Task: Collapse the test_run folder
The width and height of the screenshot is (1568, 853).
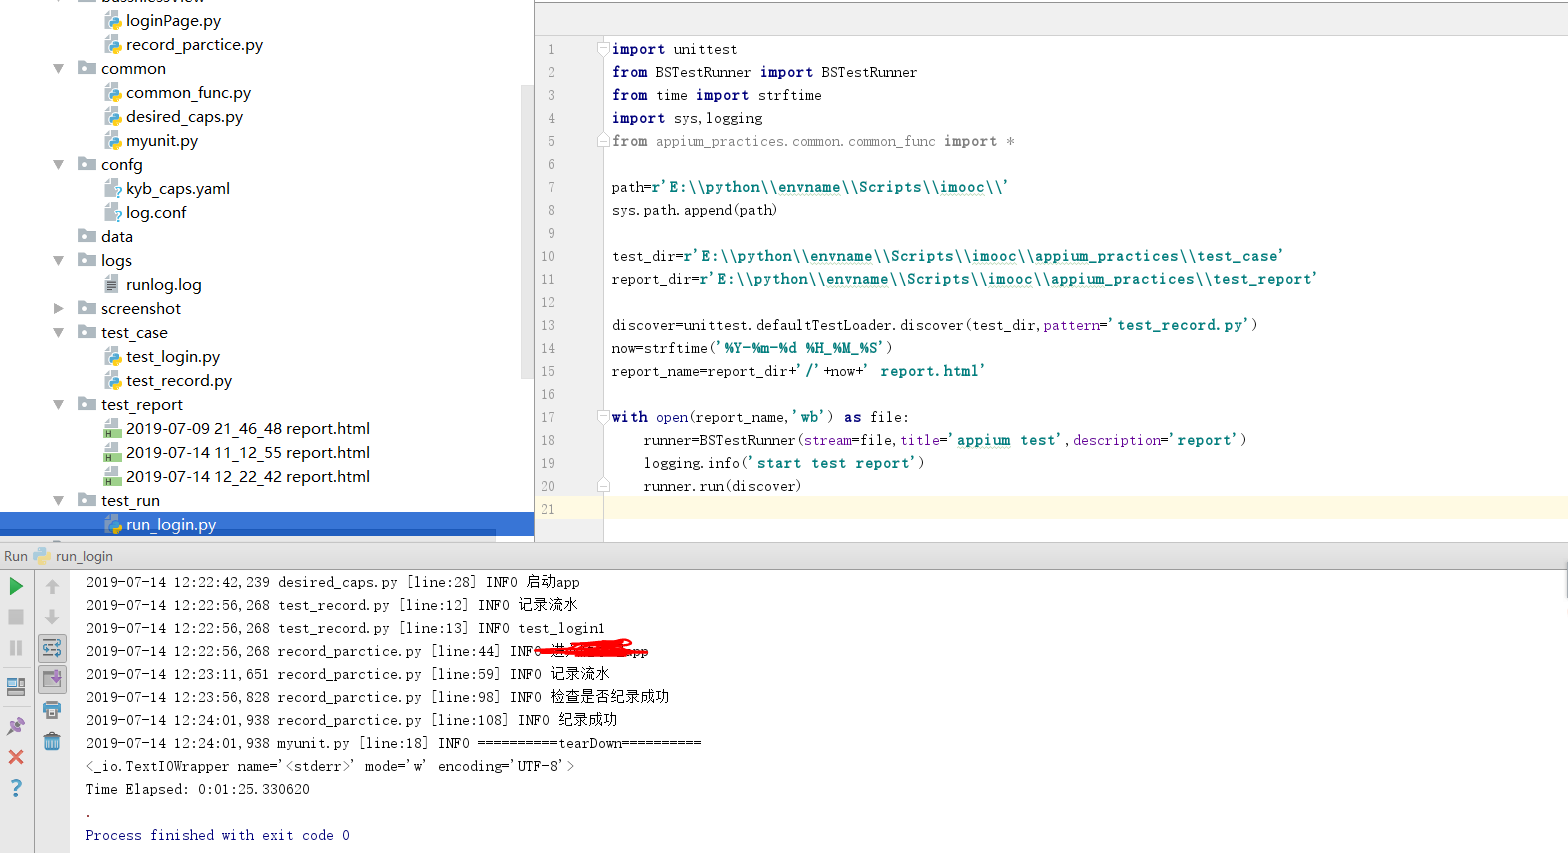Action: pyautogui.click(x=58, y=501)
